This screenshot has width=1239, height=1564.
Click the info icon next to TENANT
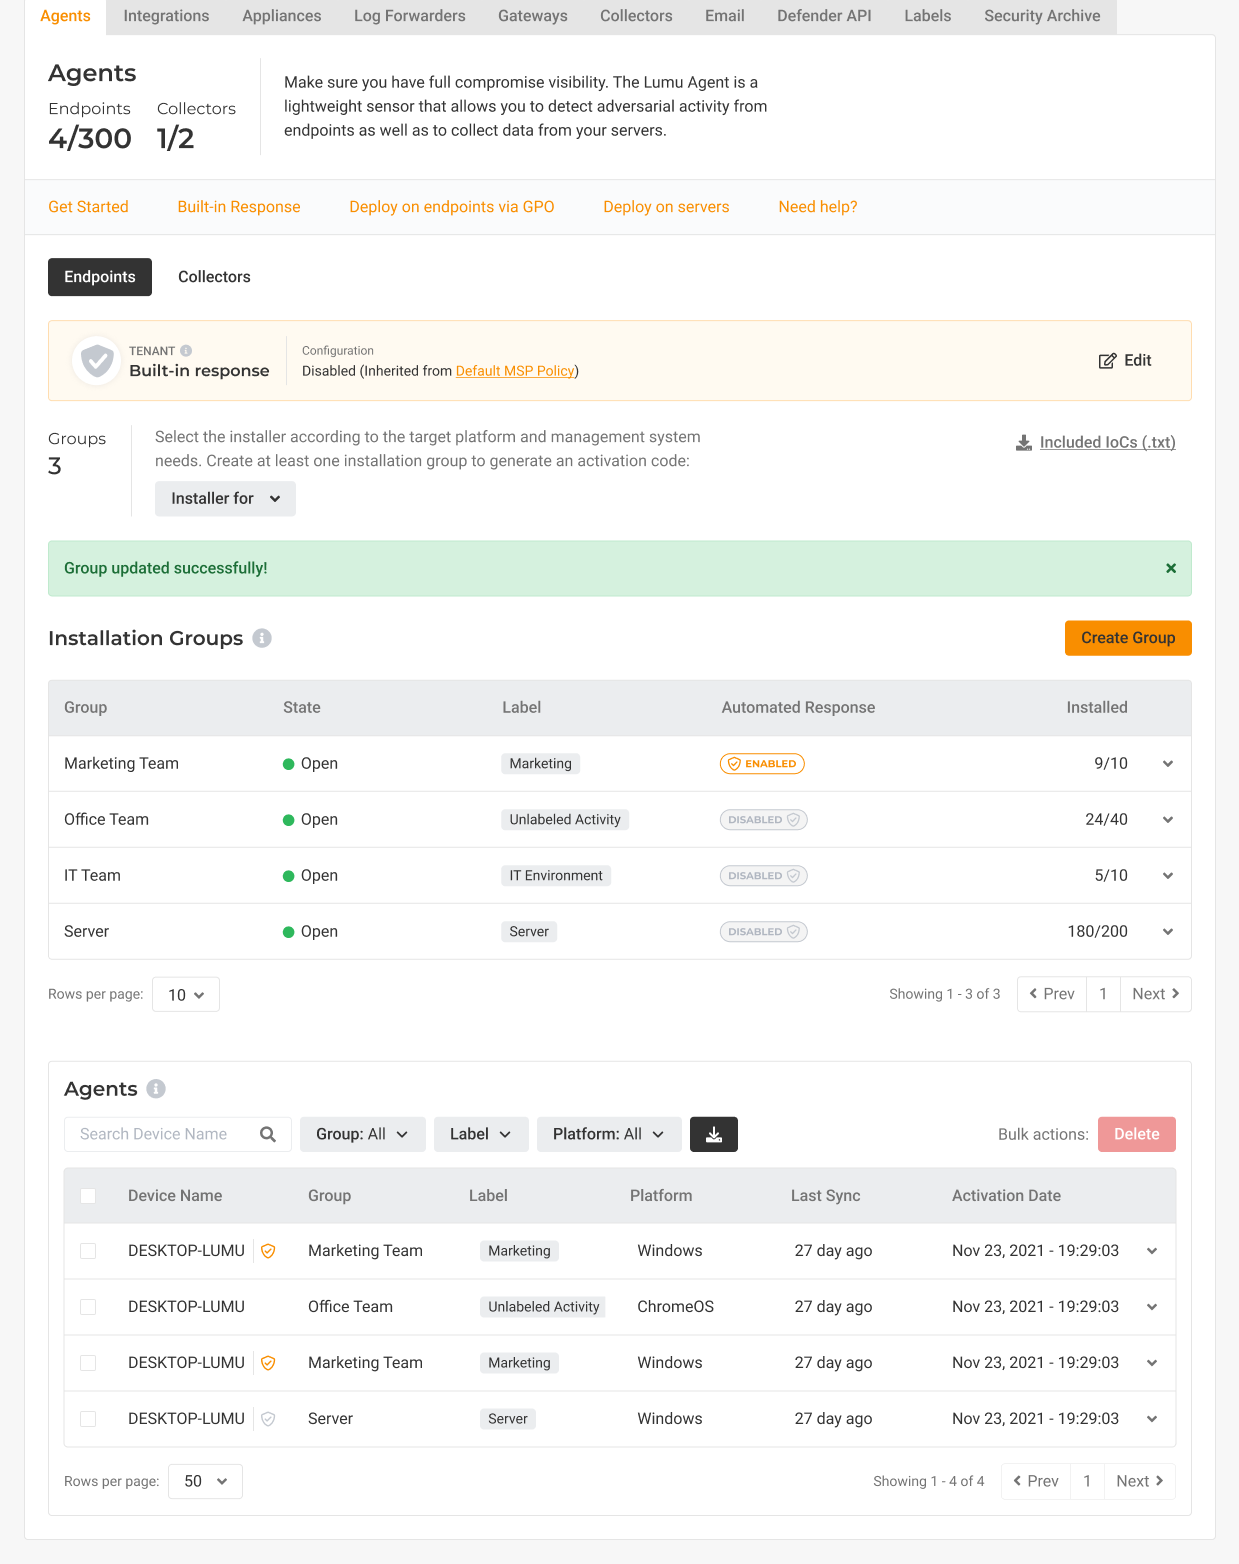click(186, 351)
